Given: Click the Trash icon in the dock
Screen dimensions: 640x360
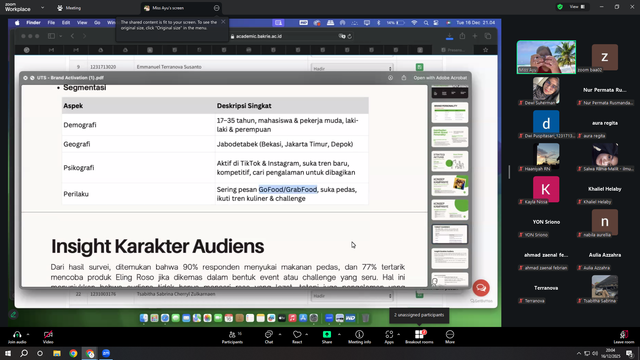Looking at the screenshot, I should [366, 318].
